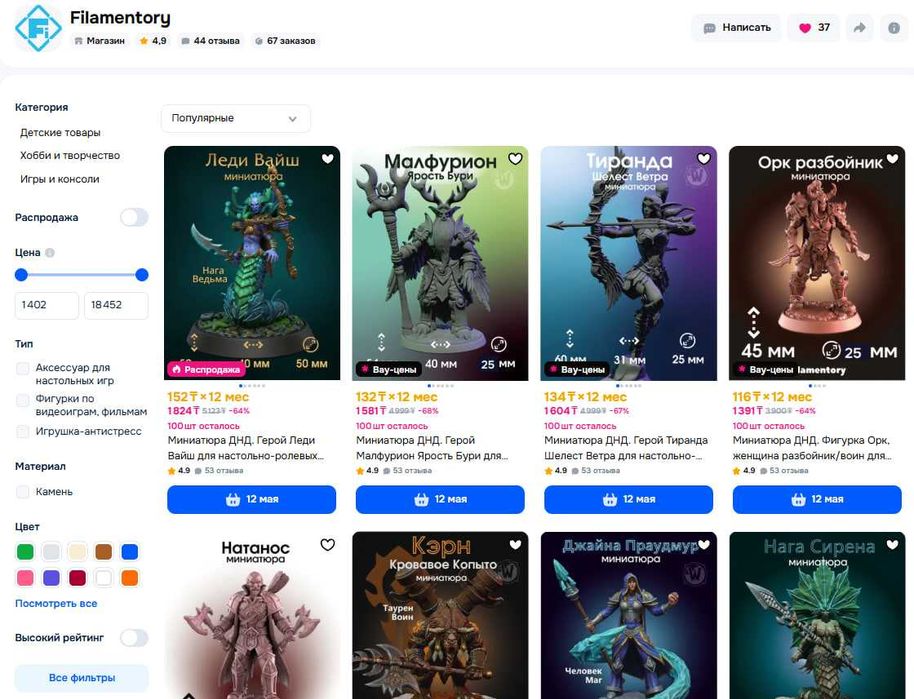Add Леди Вайш to favorites
The image size is (914, 699).
point(328,159)
